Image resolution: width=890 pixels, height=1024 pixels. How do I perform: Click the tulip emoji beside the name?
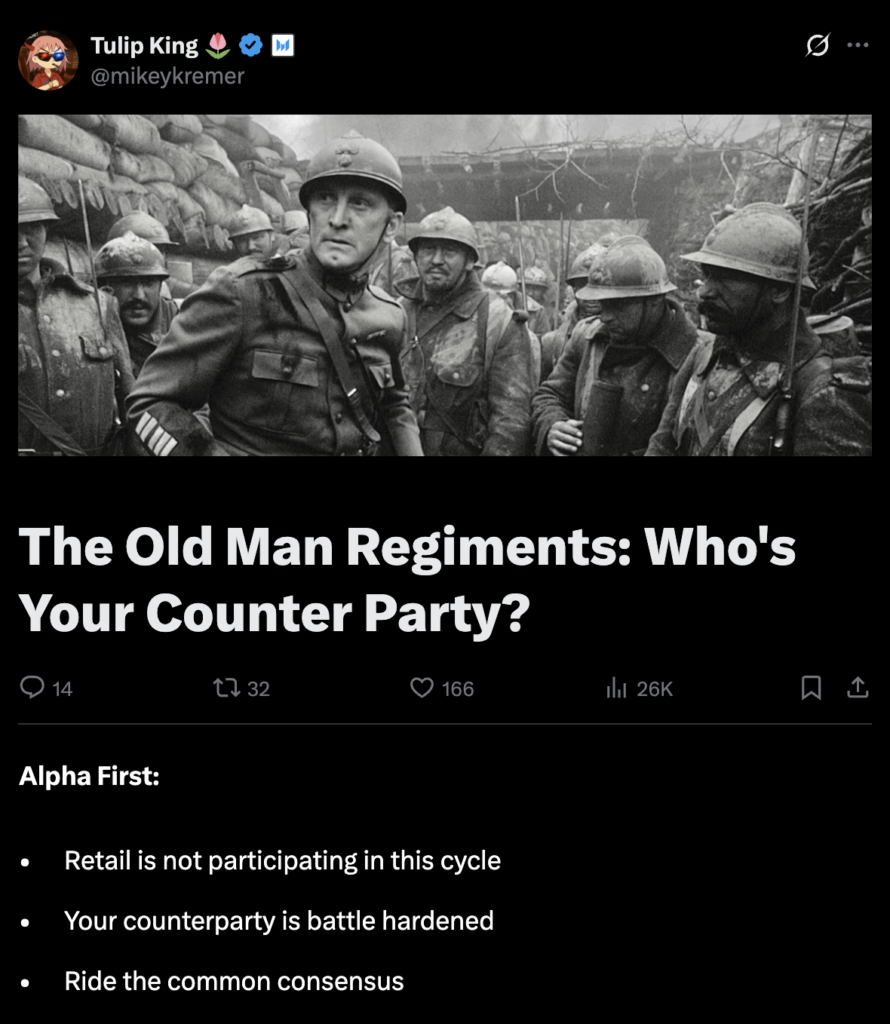click(218, 45)
